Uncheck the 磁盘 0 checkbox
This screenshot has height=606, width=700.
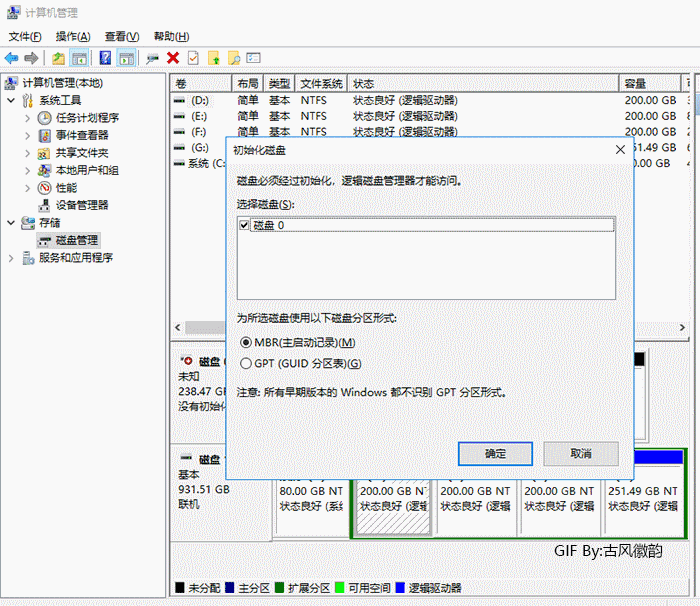coord(244,225)
